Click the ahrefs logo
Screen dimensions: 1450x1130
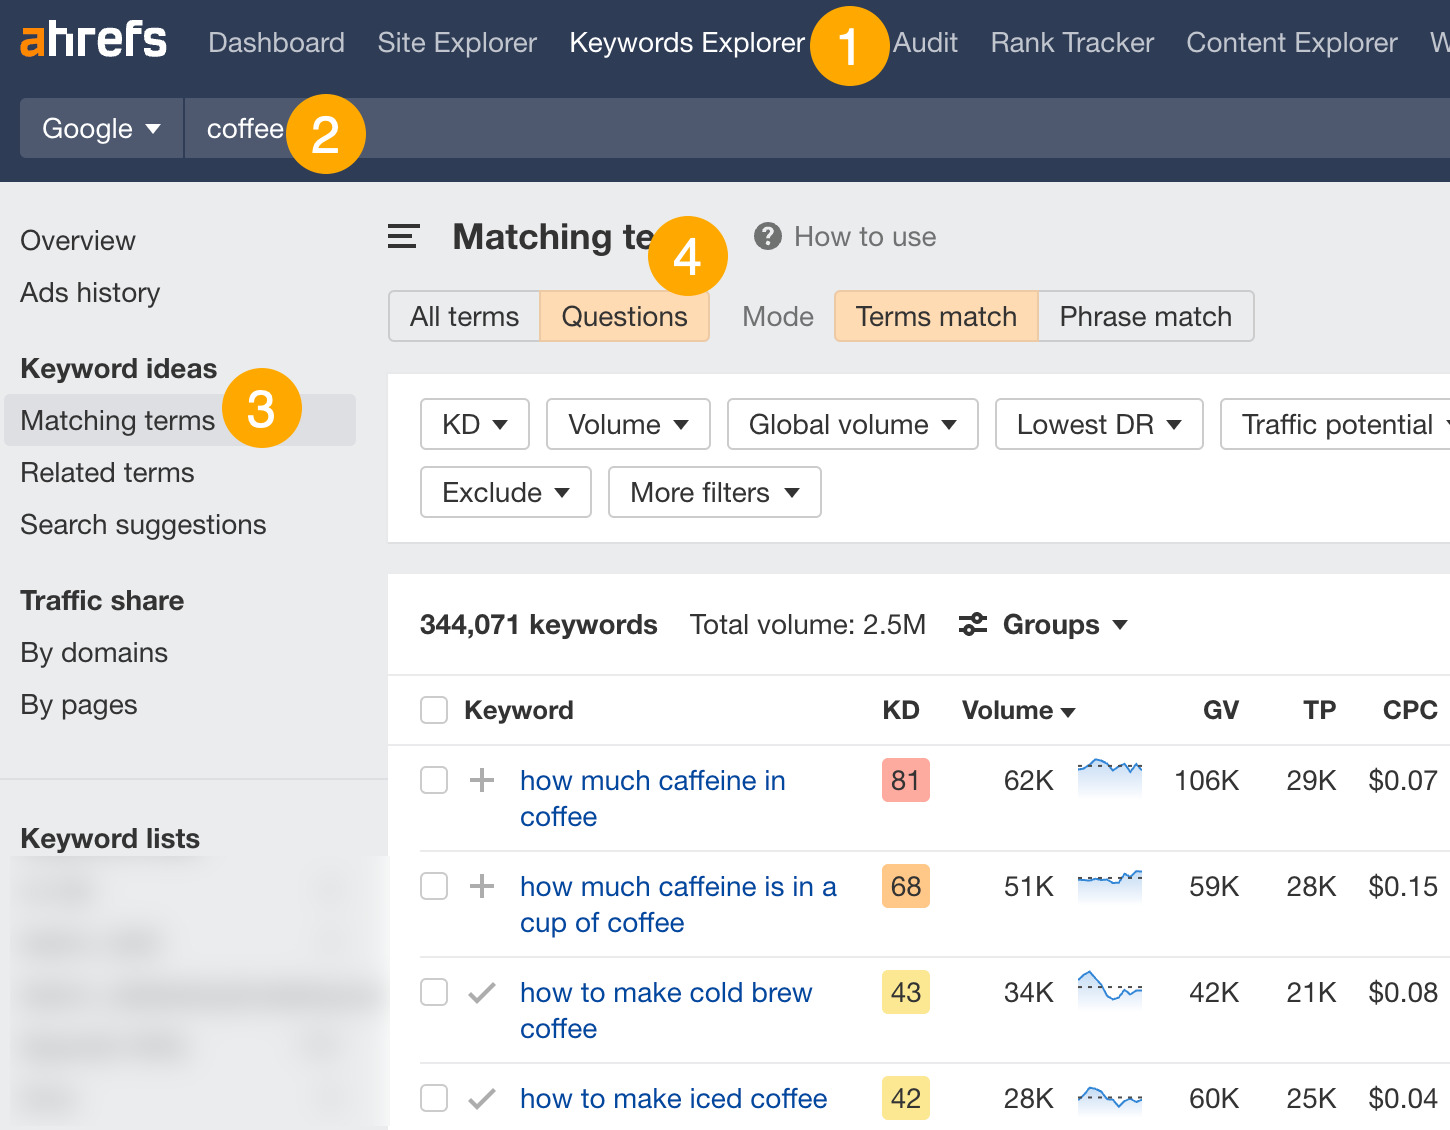(93, 40)
